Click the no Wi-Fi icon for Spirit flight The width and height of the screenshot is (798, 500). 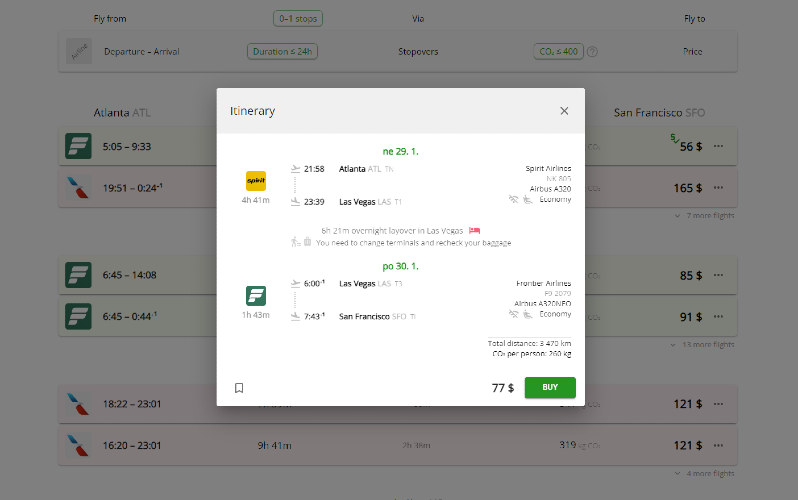click(x=514, y=199)
